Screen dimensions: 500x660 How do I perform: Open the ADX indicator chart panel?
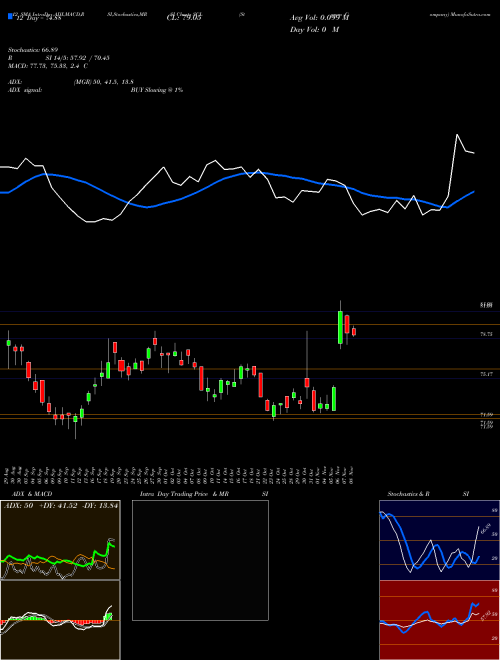pos(60,540)
